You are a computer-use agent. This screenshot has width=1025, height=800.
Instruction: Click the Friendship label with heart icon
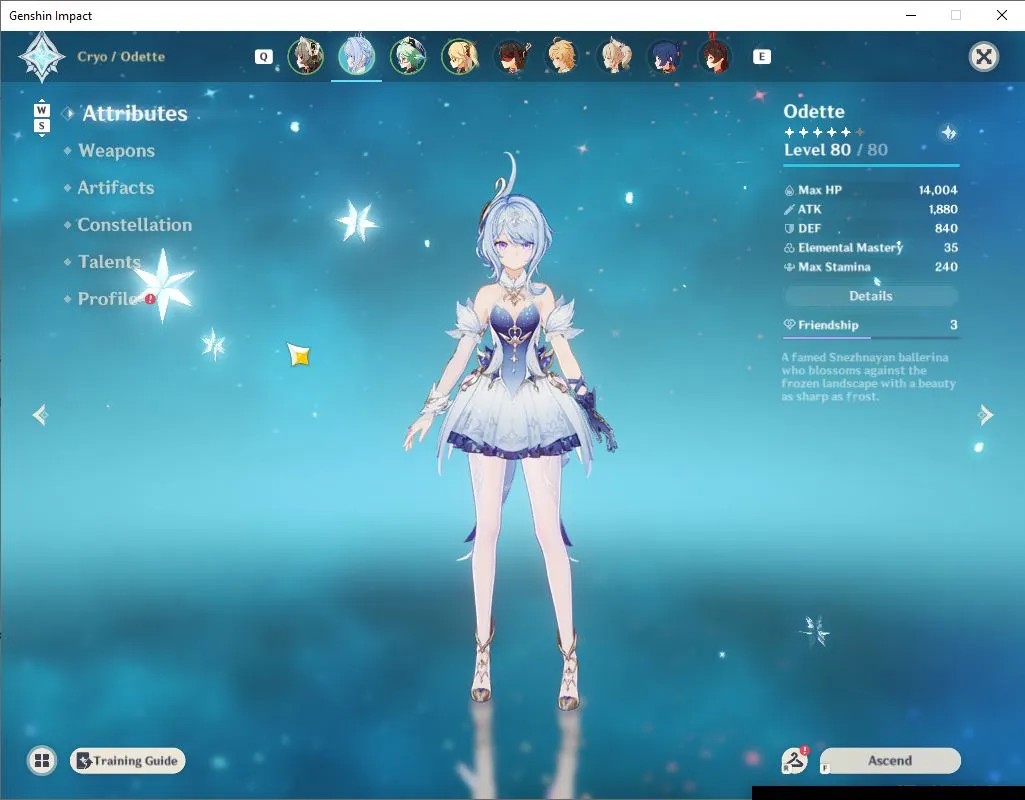point(821,325)
